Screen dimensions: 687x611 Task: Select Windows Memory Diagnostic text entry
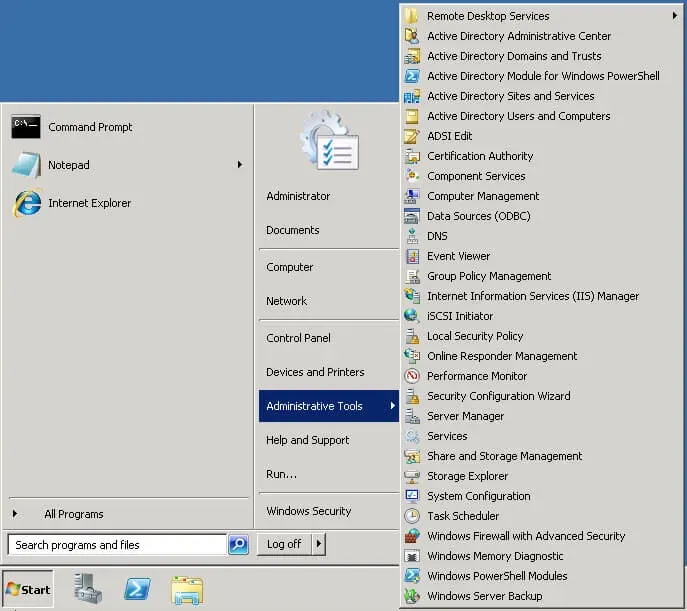click(496, 556)
